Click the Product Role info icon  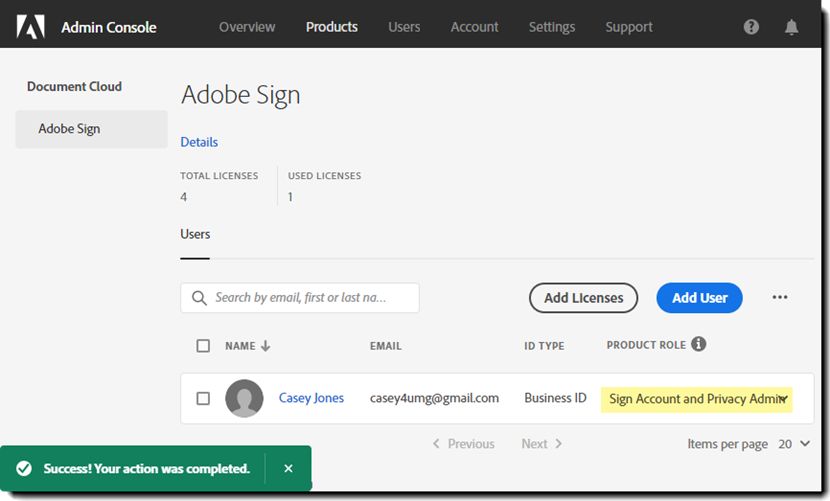699,344
